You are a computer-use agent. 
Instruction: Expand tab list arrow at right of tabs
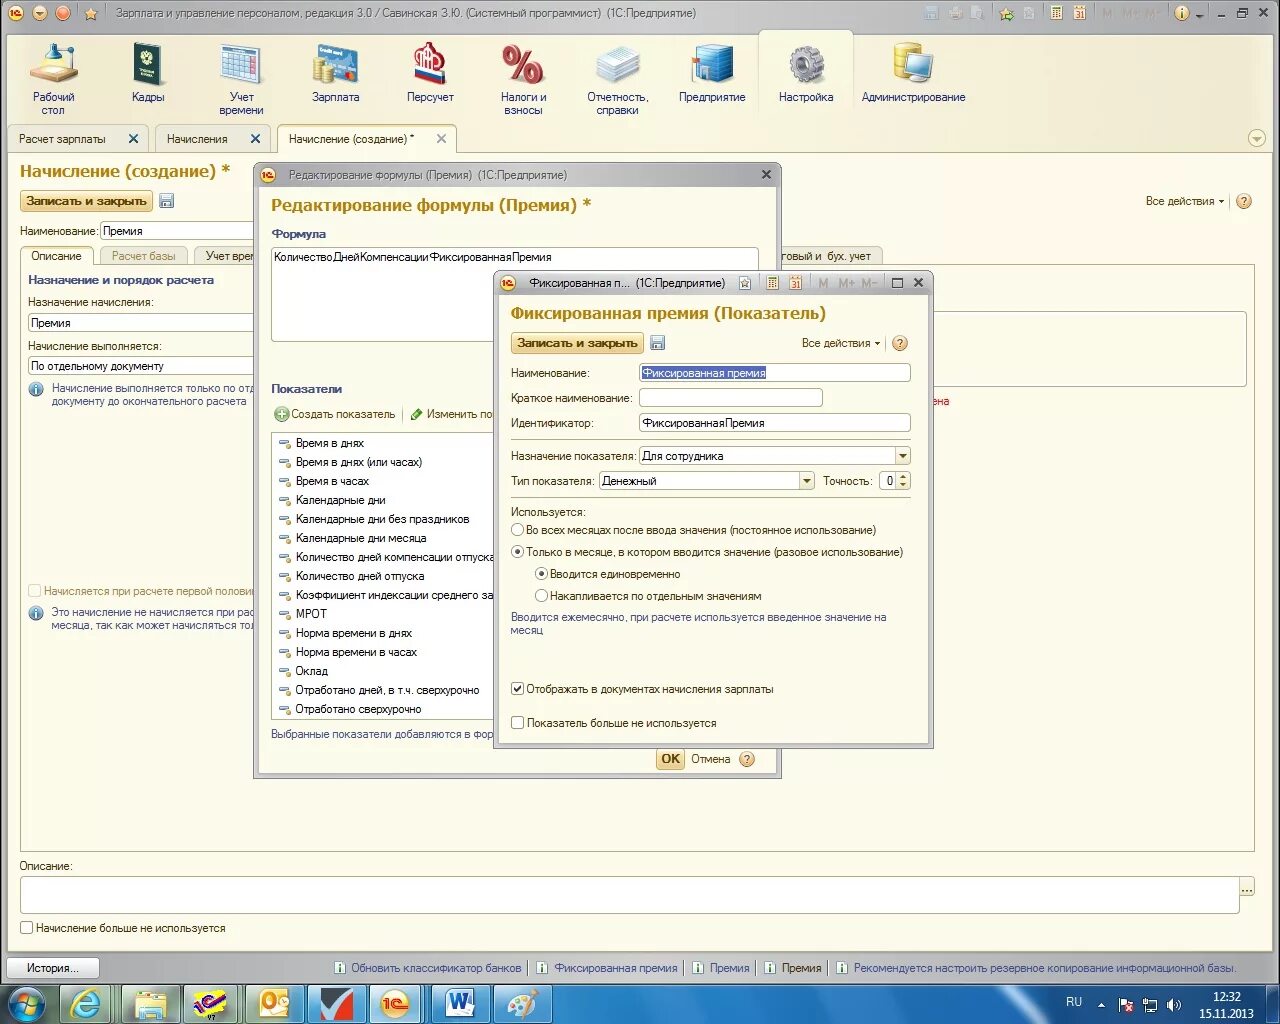(1257, 139)
